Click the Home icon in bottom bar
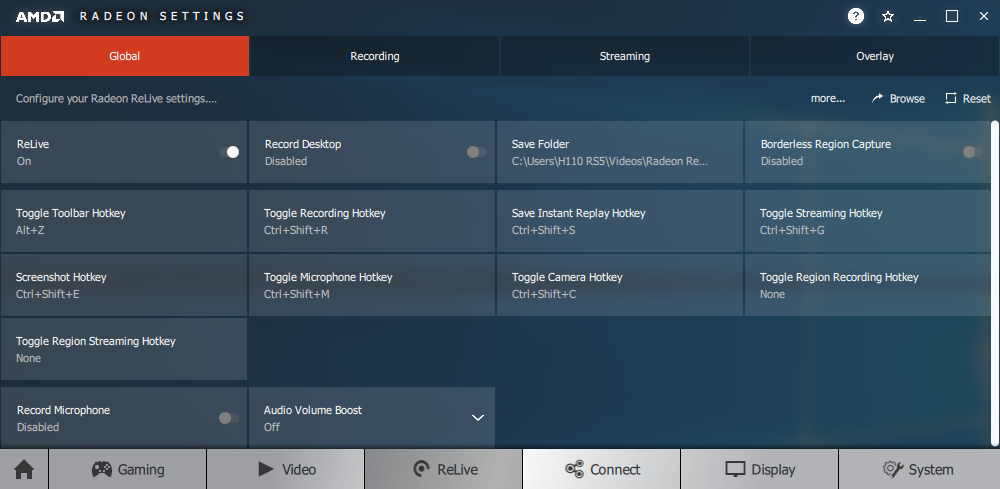This screenshot has height=489, width=1000. click(24, 469)
